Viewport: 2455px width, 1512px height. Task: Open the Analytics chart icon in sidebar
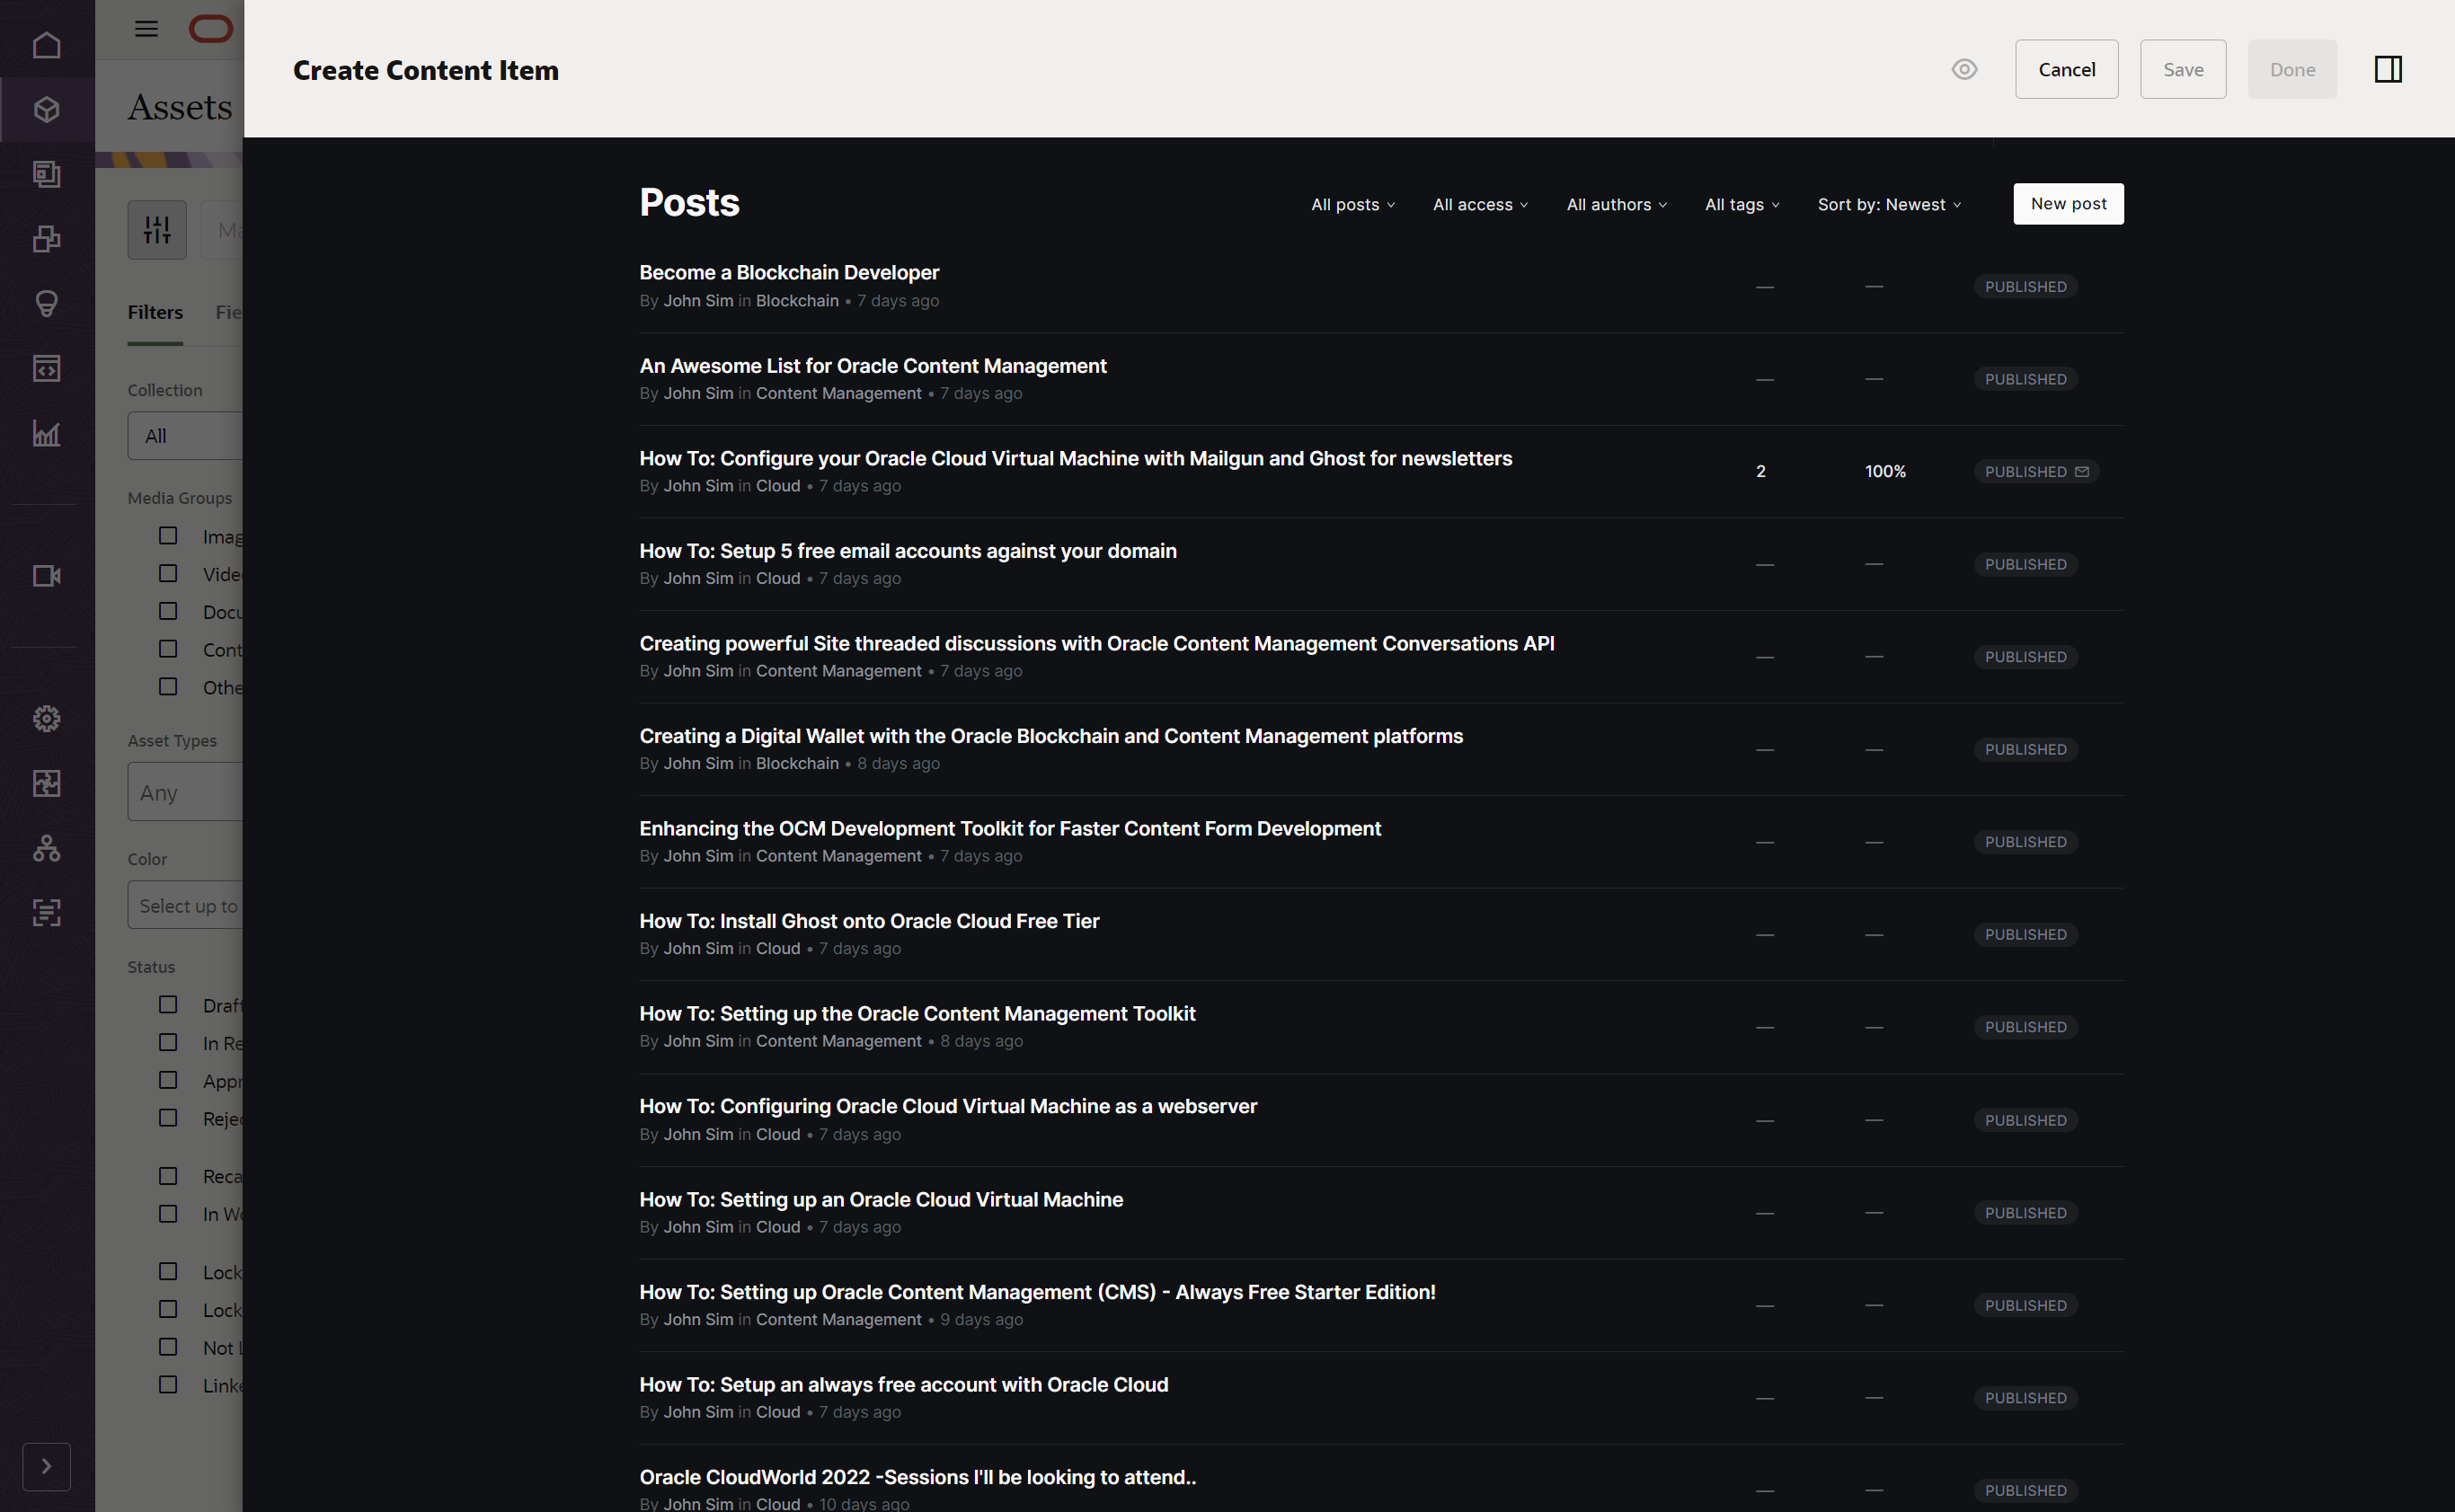46,434
